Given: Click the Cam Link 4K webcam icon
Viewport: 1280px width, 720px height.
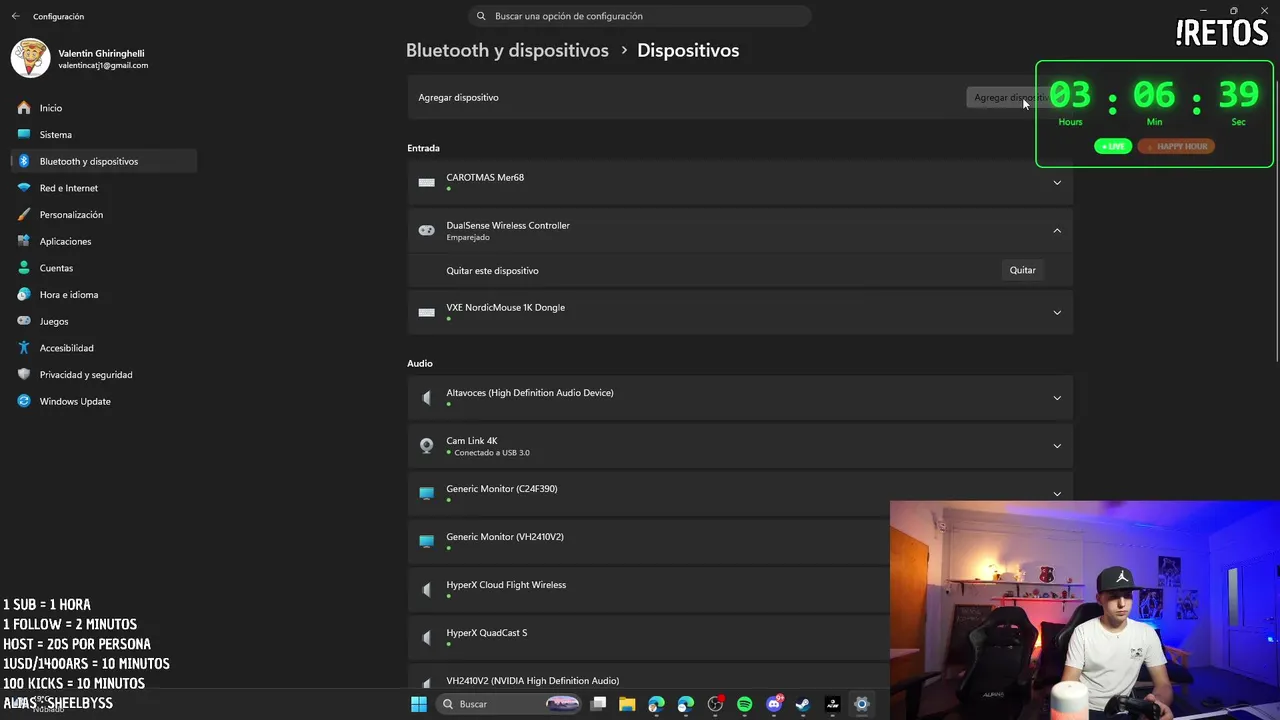Looking at the screenshot, I should (427, 446).
